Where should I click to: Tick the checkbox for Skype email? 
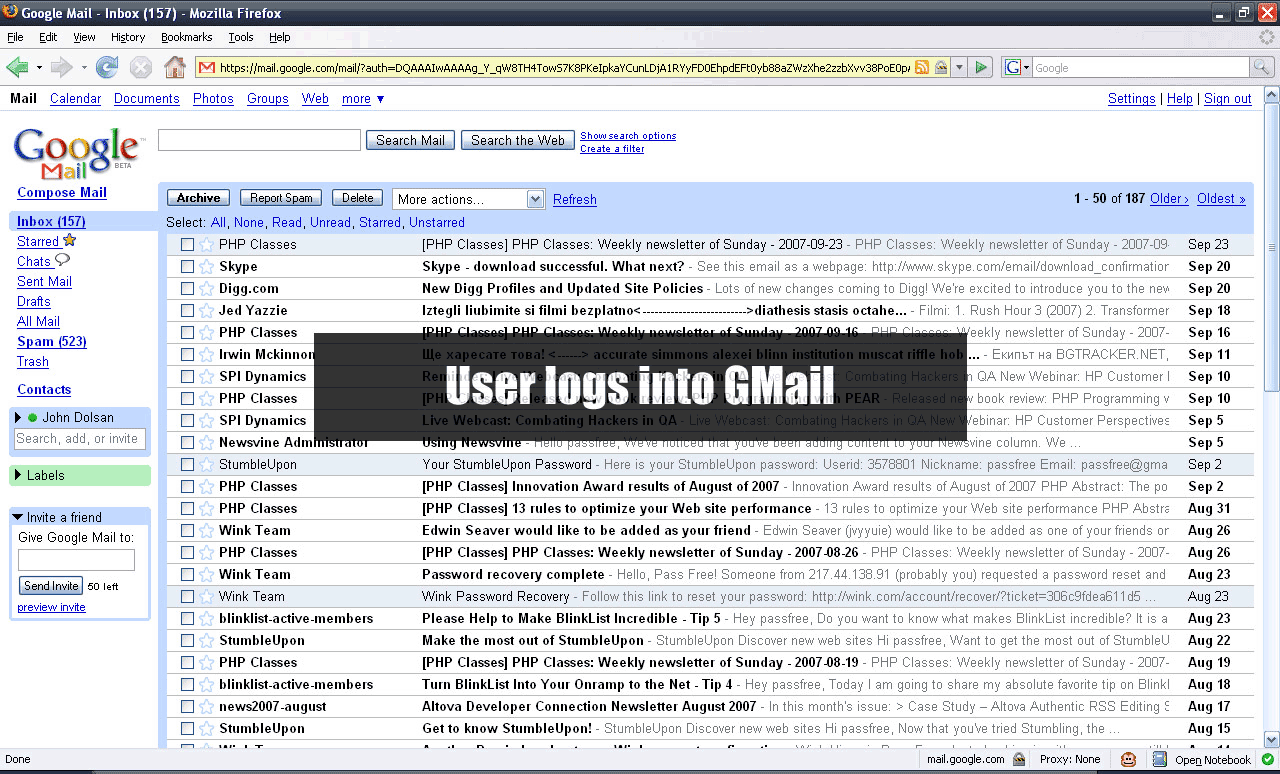[x=187, y=267]
